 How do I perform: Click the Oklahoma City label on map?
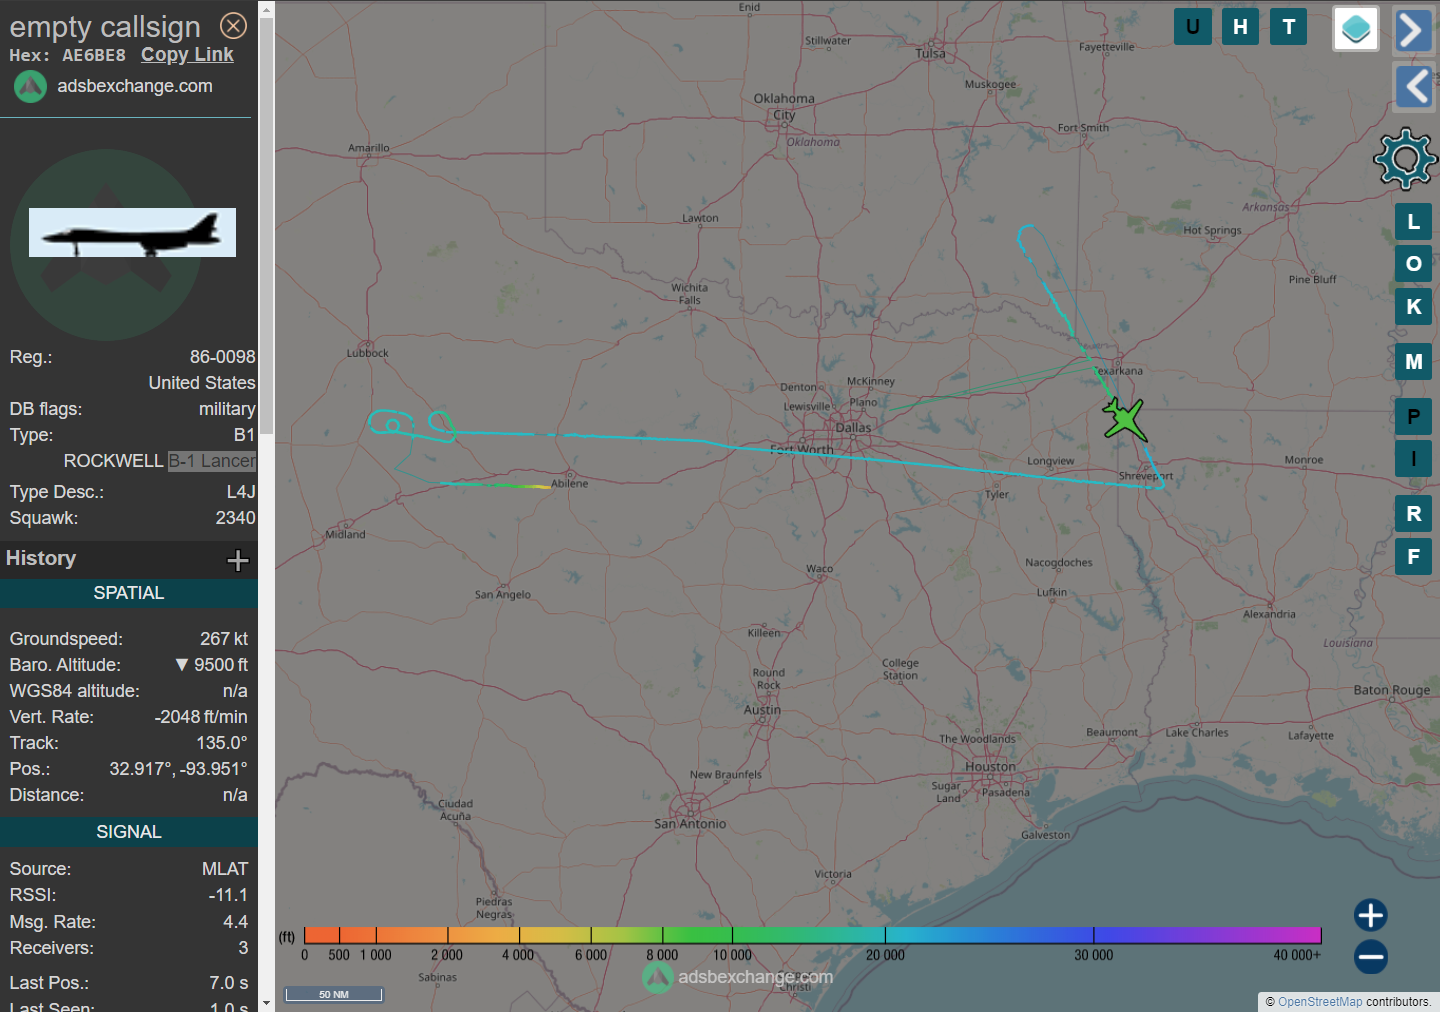[784, 107]
